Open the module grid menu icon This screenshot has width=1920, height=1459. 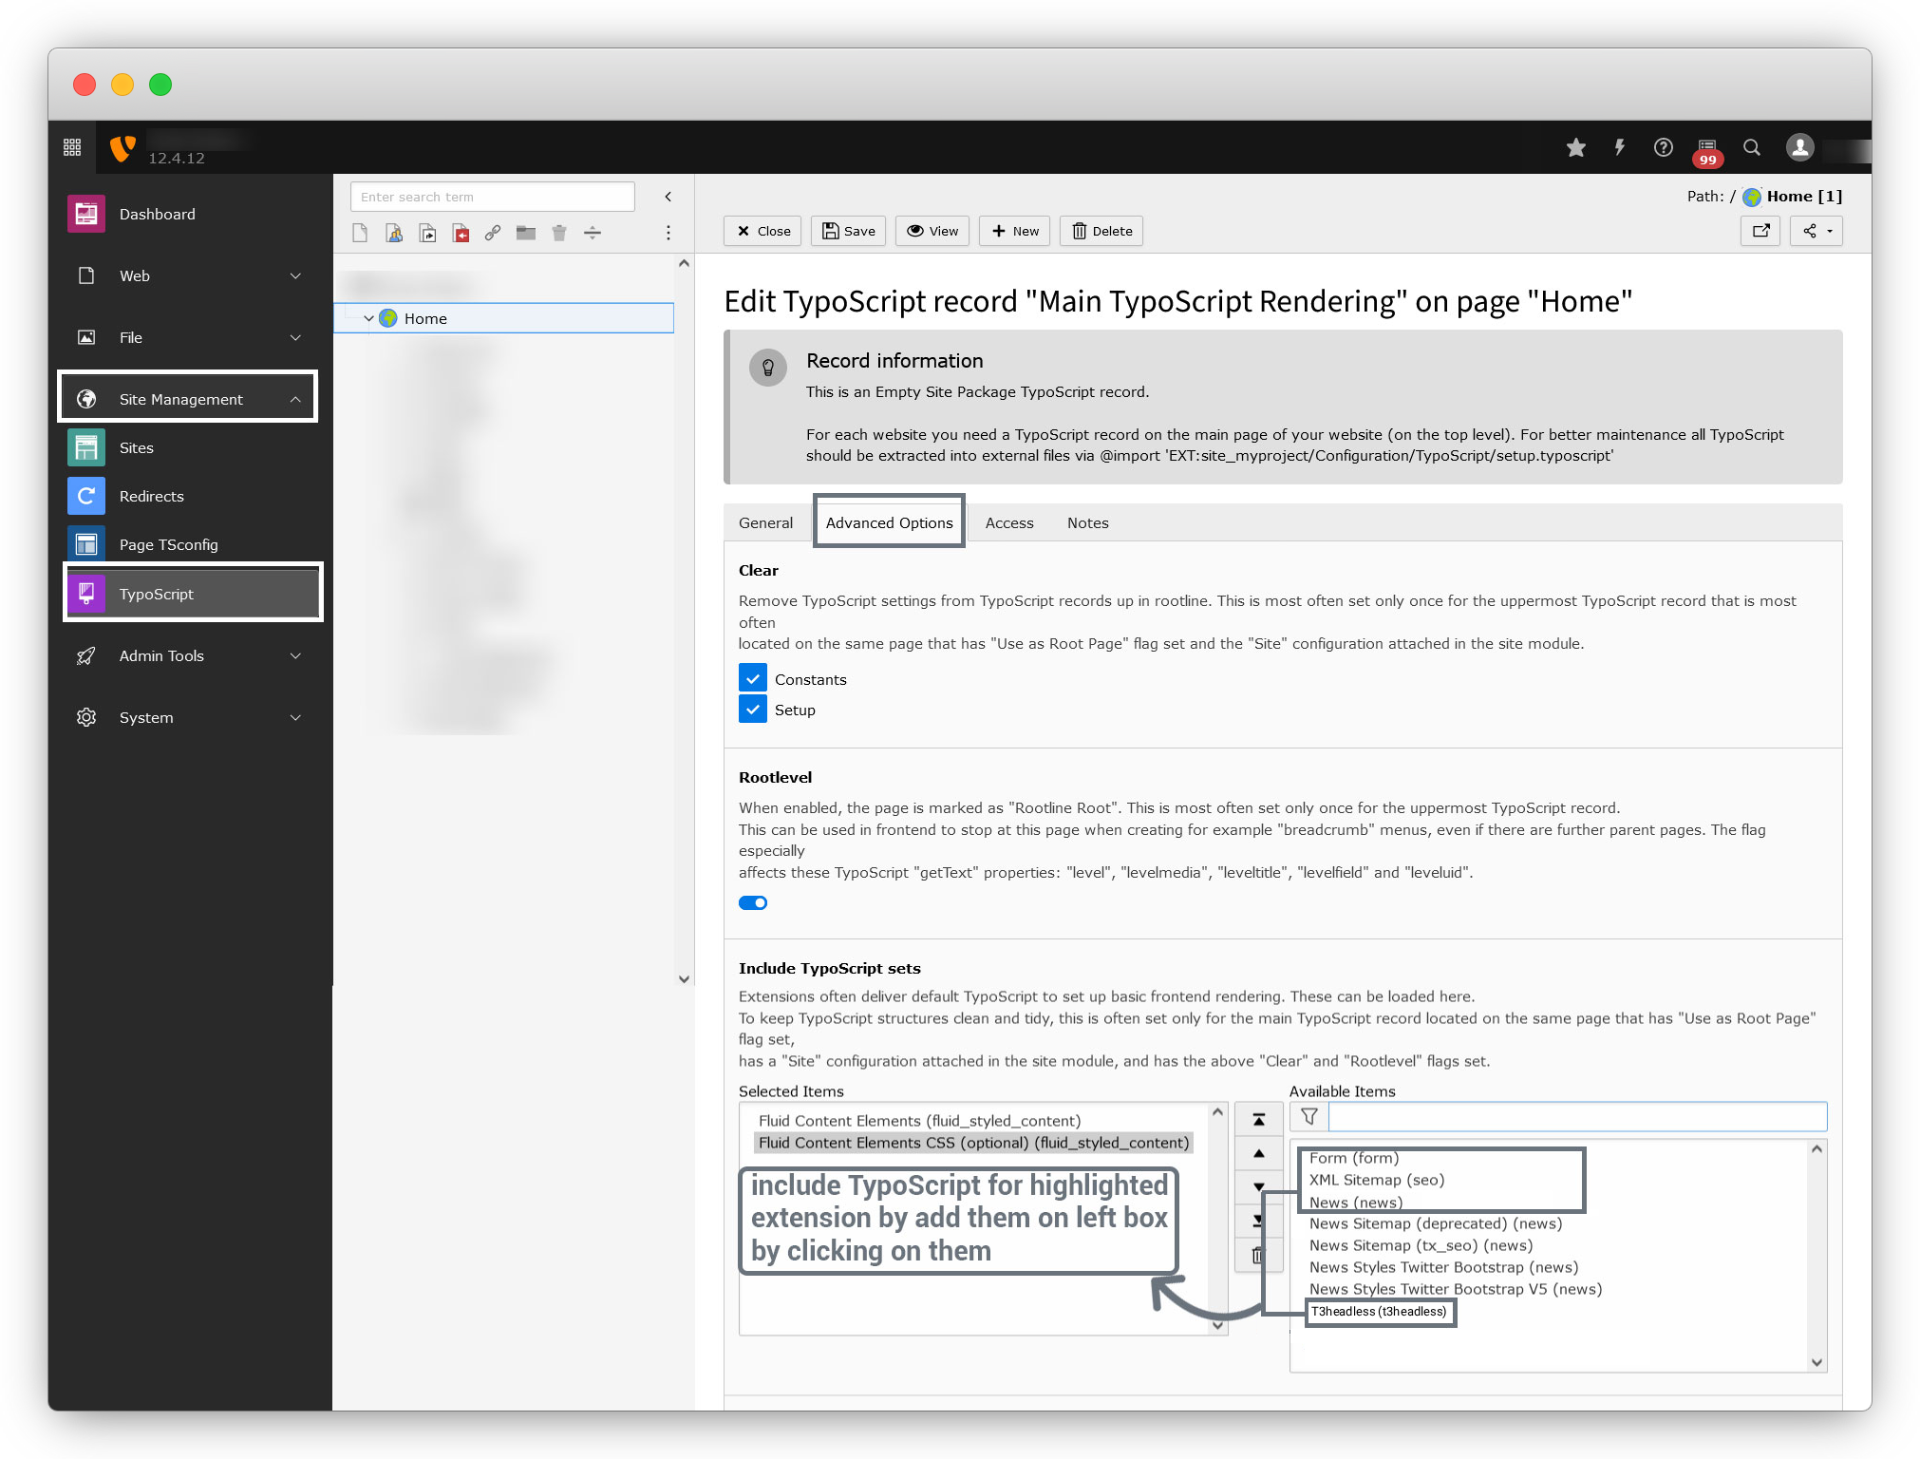tap(72, 148)
